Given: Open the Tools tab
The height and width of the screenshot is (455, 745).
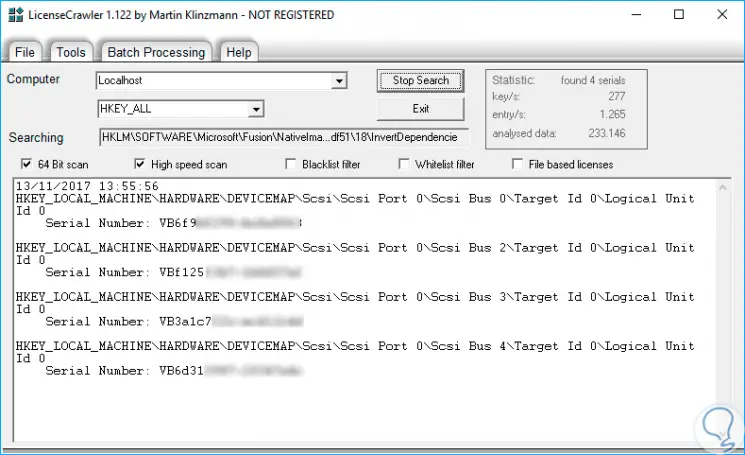Looking at the screenshot, I should pyautogui.click(x=71, y=52).
